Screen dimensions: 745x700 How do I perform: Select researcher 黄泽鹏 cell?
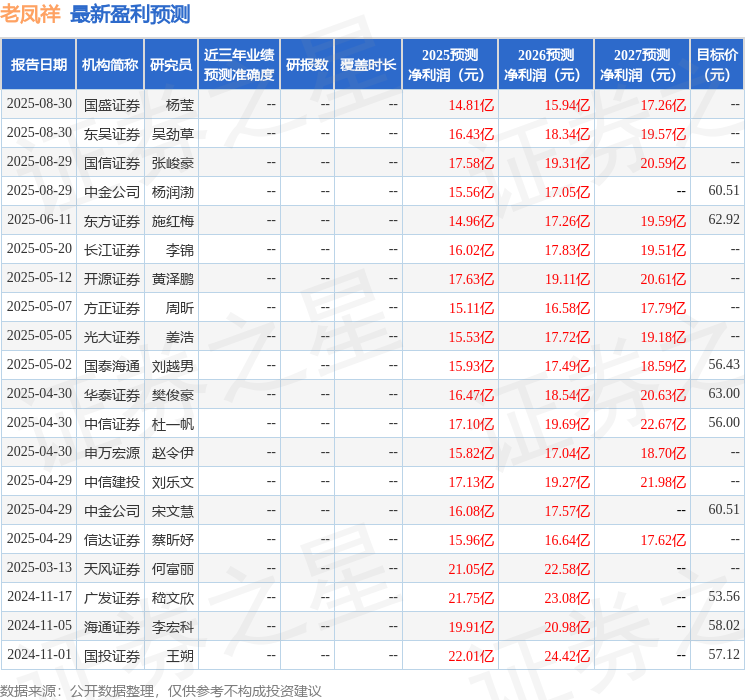[172, 279]
